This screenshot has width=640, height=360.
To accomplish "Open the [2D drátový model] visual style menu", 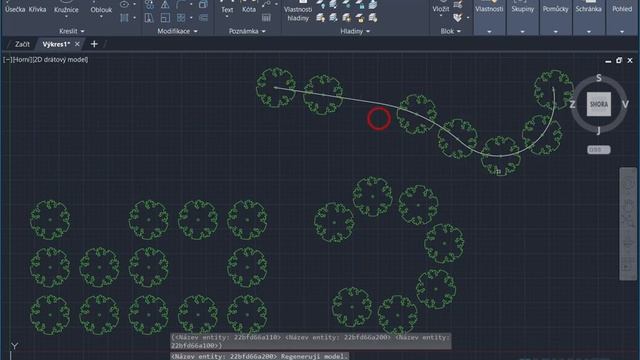I will [60, 60].
